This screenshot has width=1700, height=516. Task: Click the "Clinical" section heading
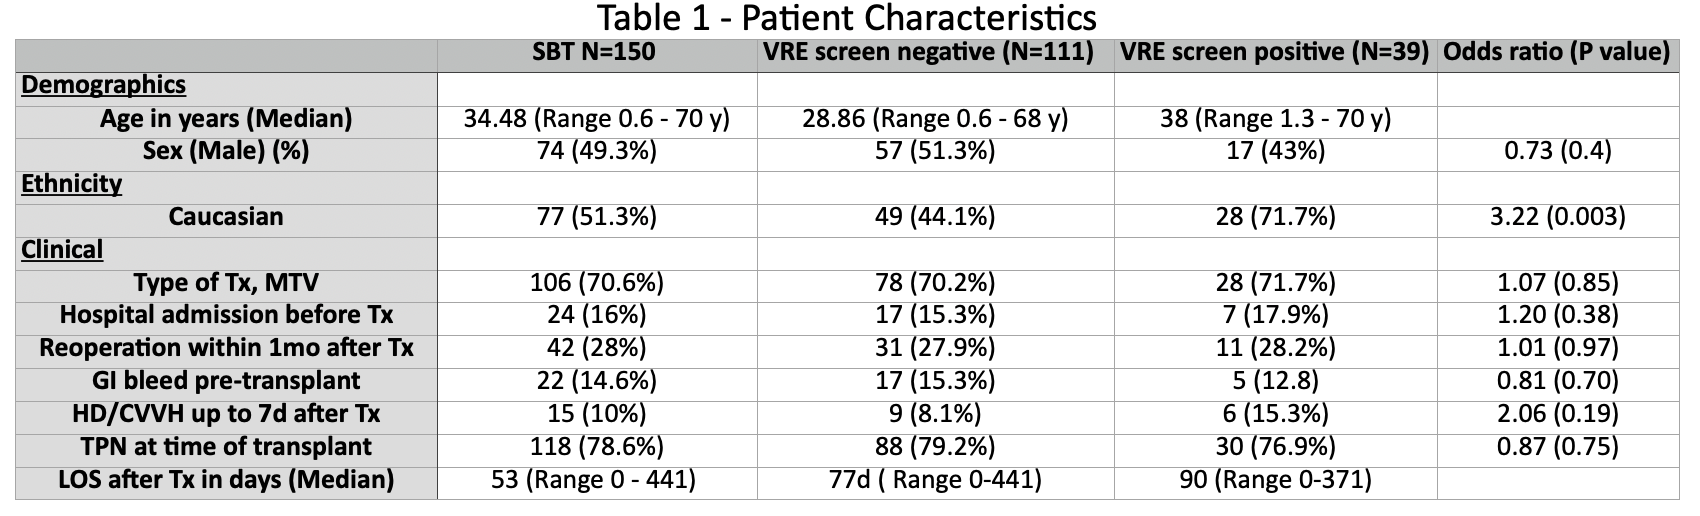(62, 249)
